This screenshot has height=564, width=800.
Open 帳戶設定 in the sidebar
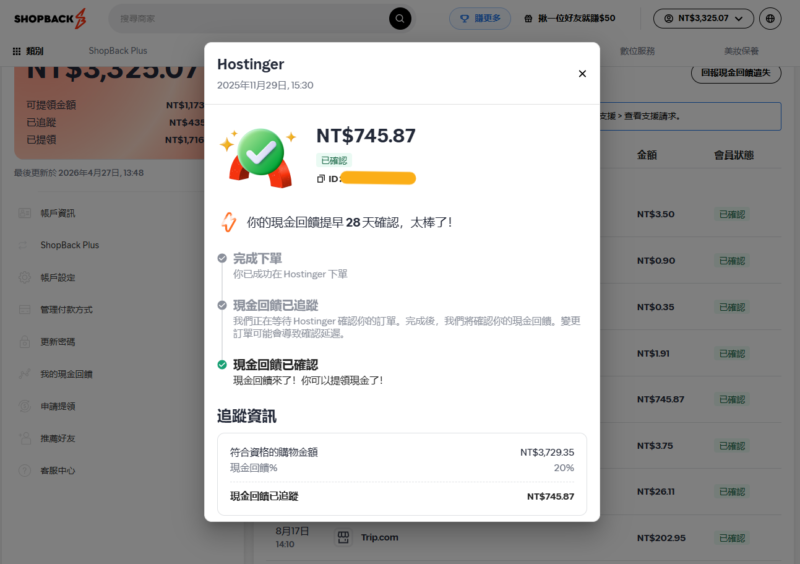(58, 278)
